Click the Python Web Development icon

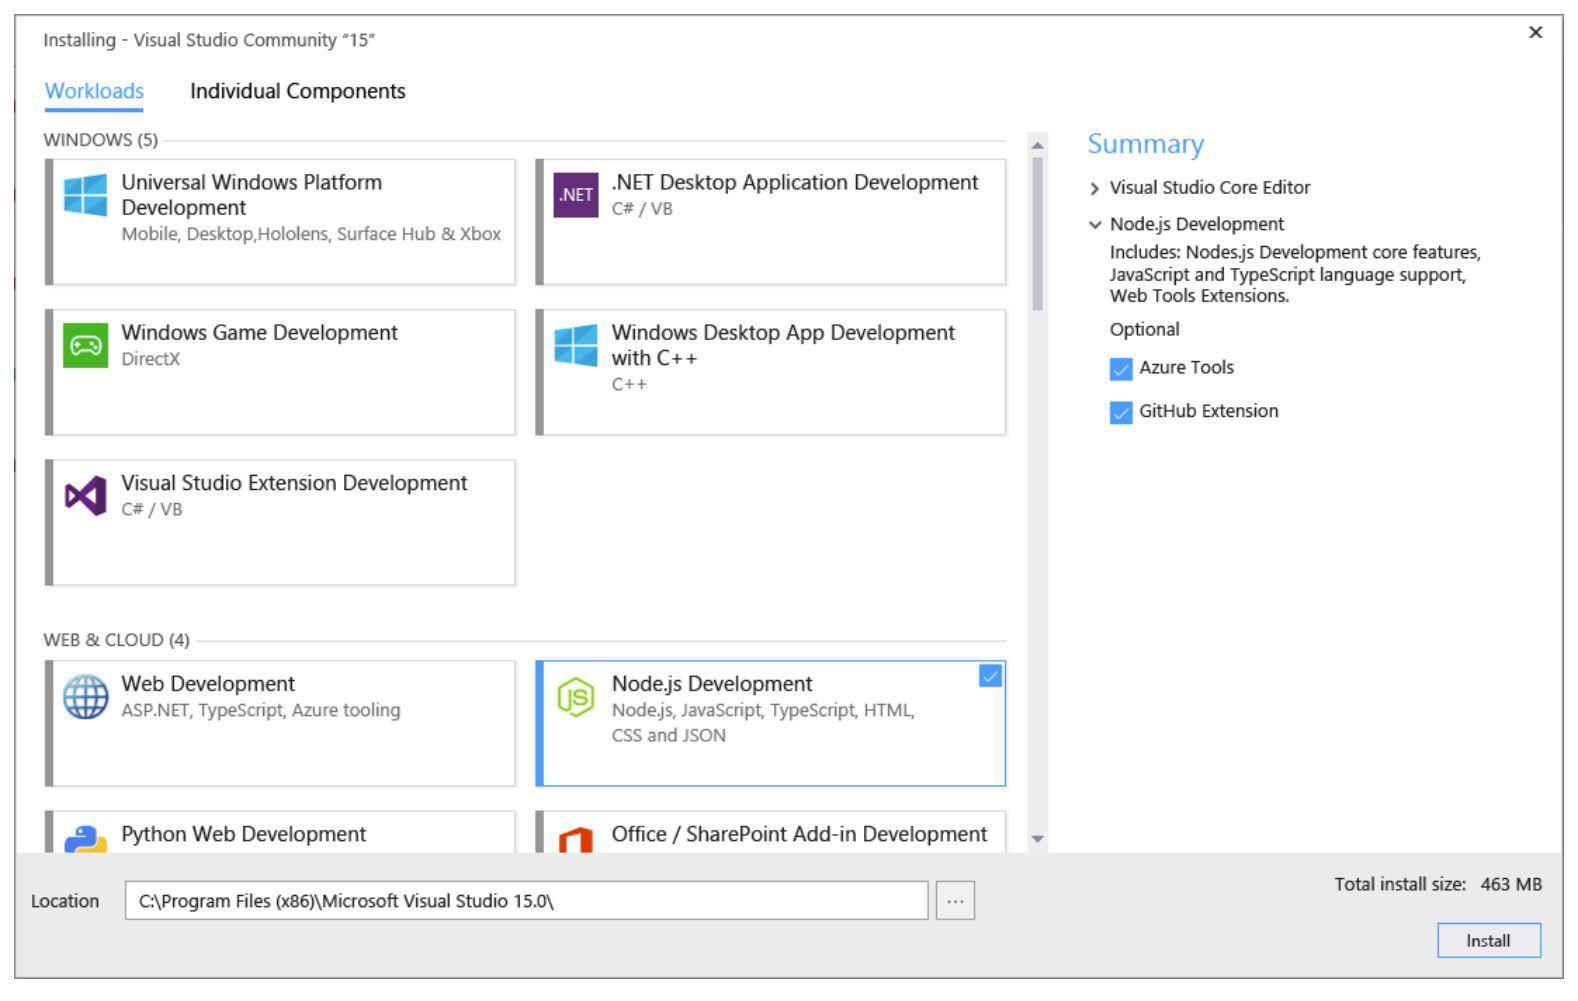coord(85,840)
